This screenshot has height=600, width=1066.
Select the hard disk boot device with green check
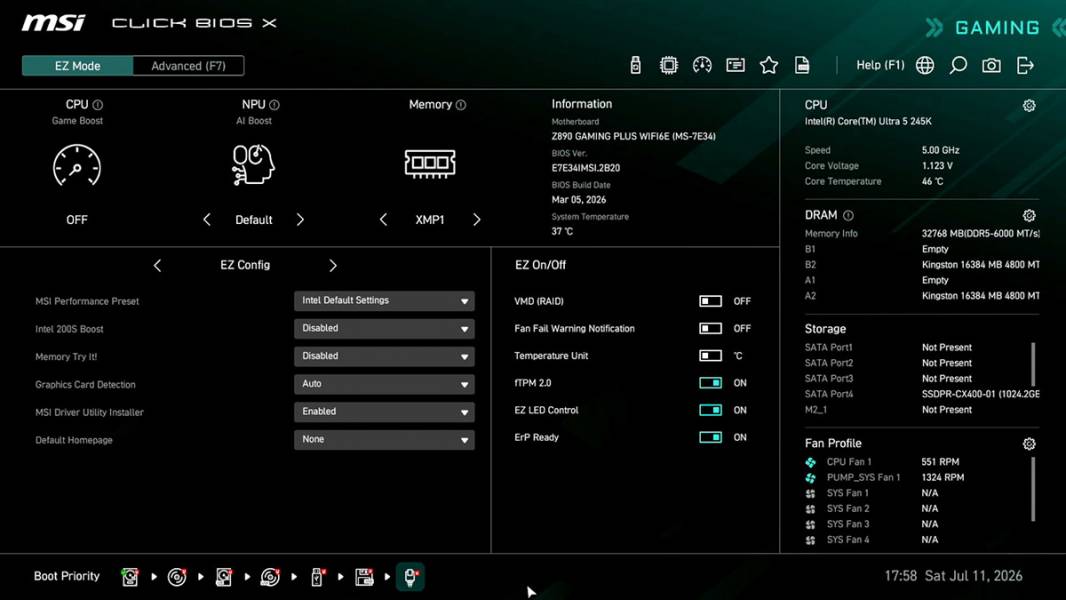click(130, 577)
